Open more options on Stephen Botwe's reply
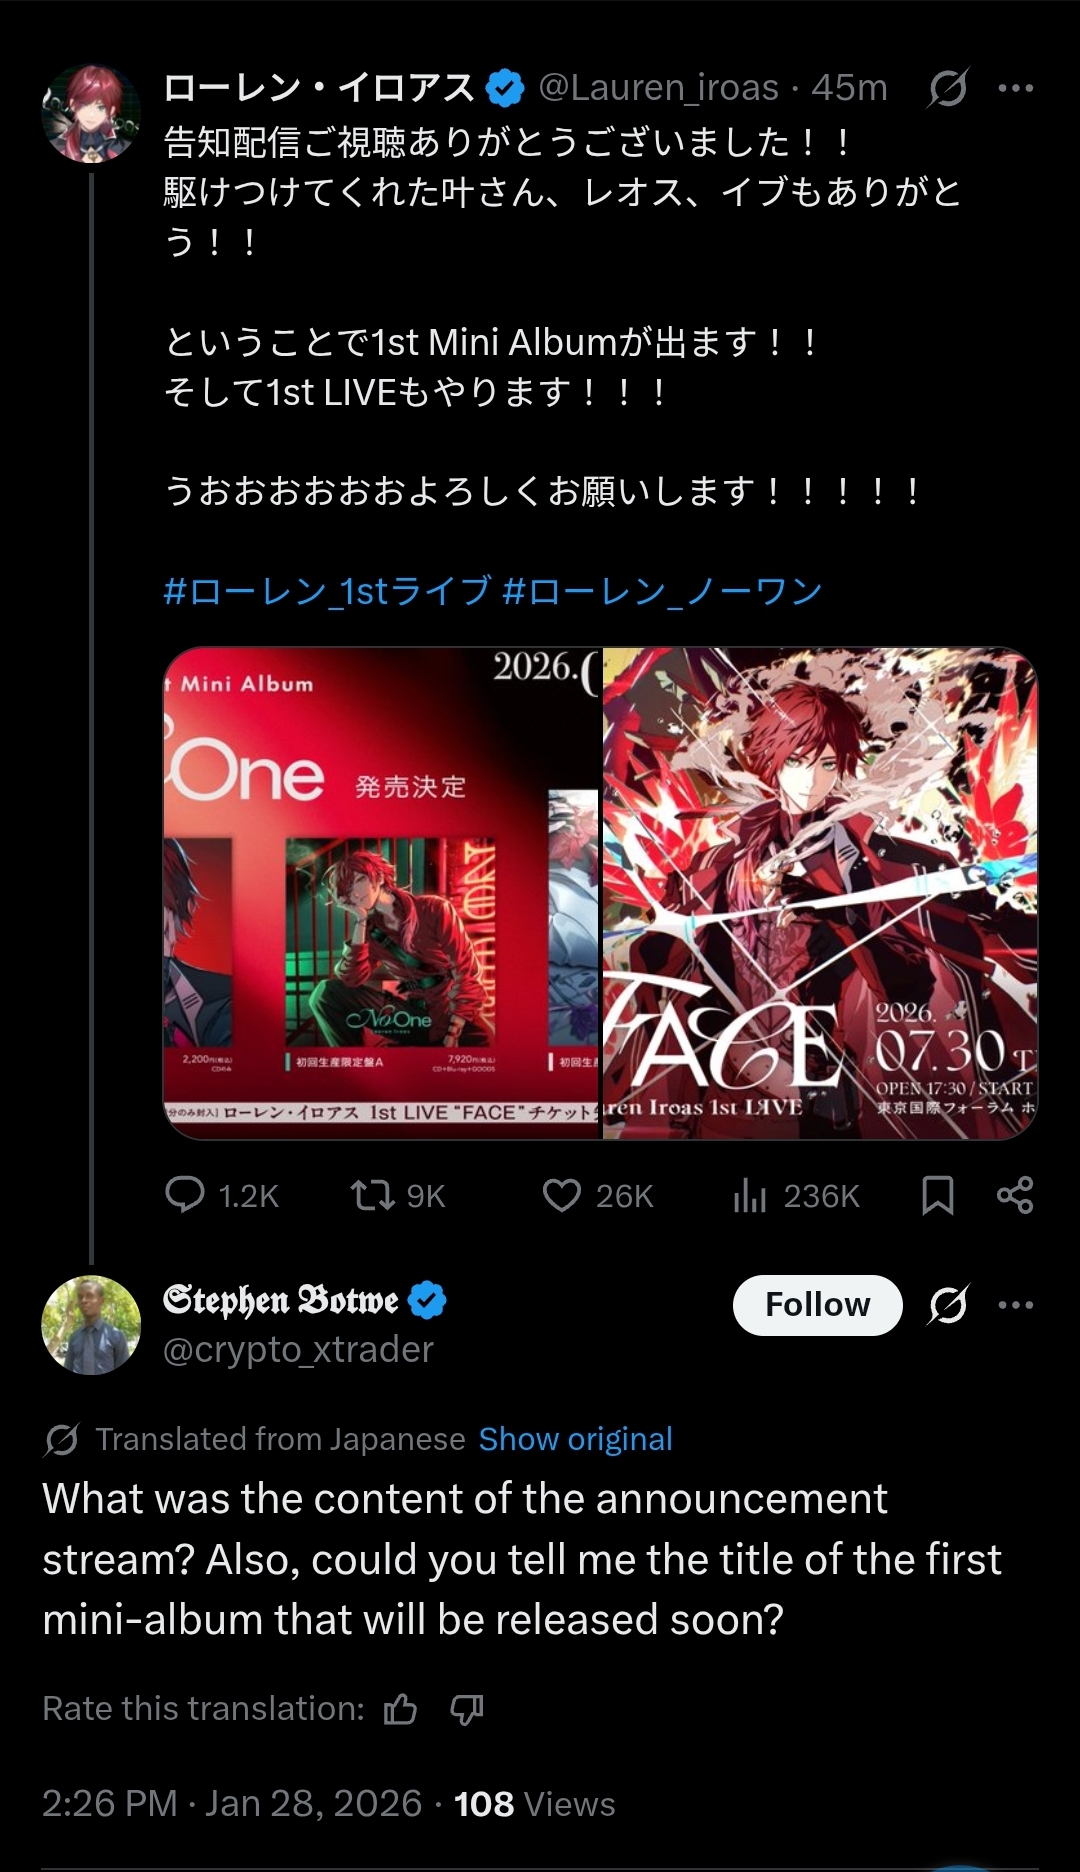The width and height of the screenshot is (1080, 1872). 1016,1305
